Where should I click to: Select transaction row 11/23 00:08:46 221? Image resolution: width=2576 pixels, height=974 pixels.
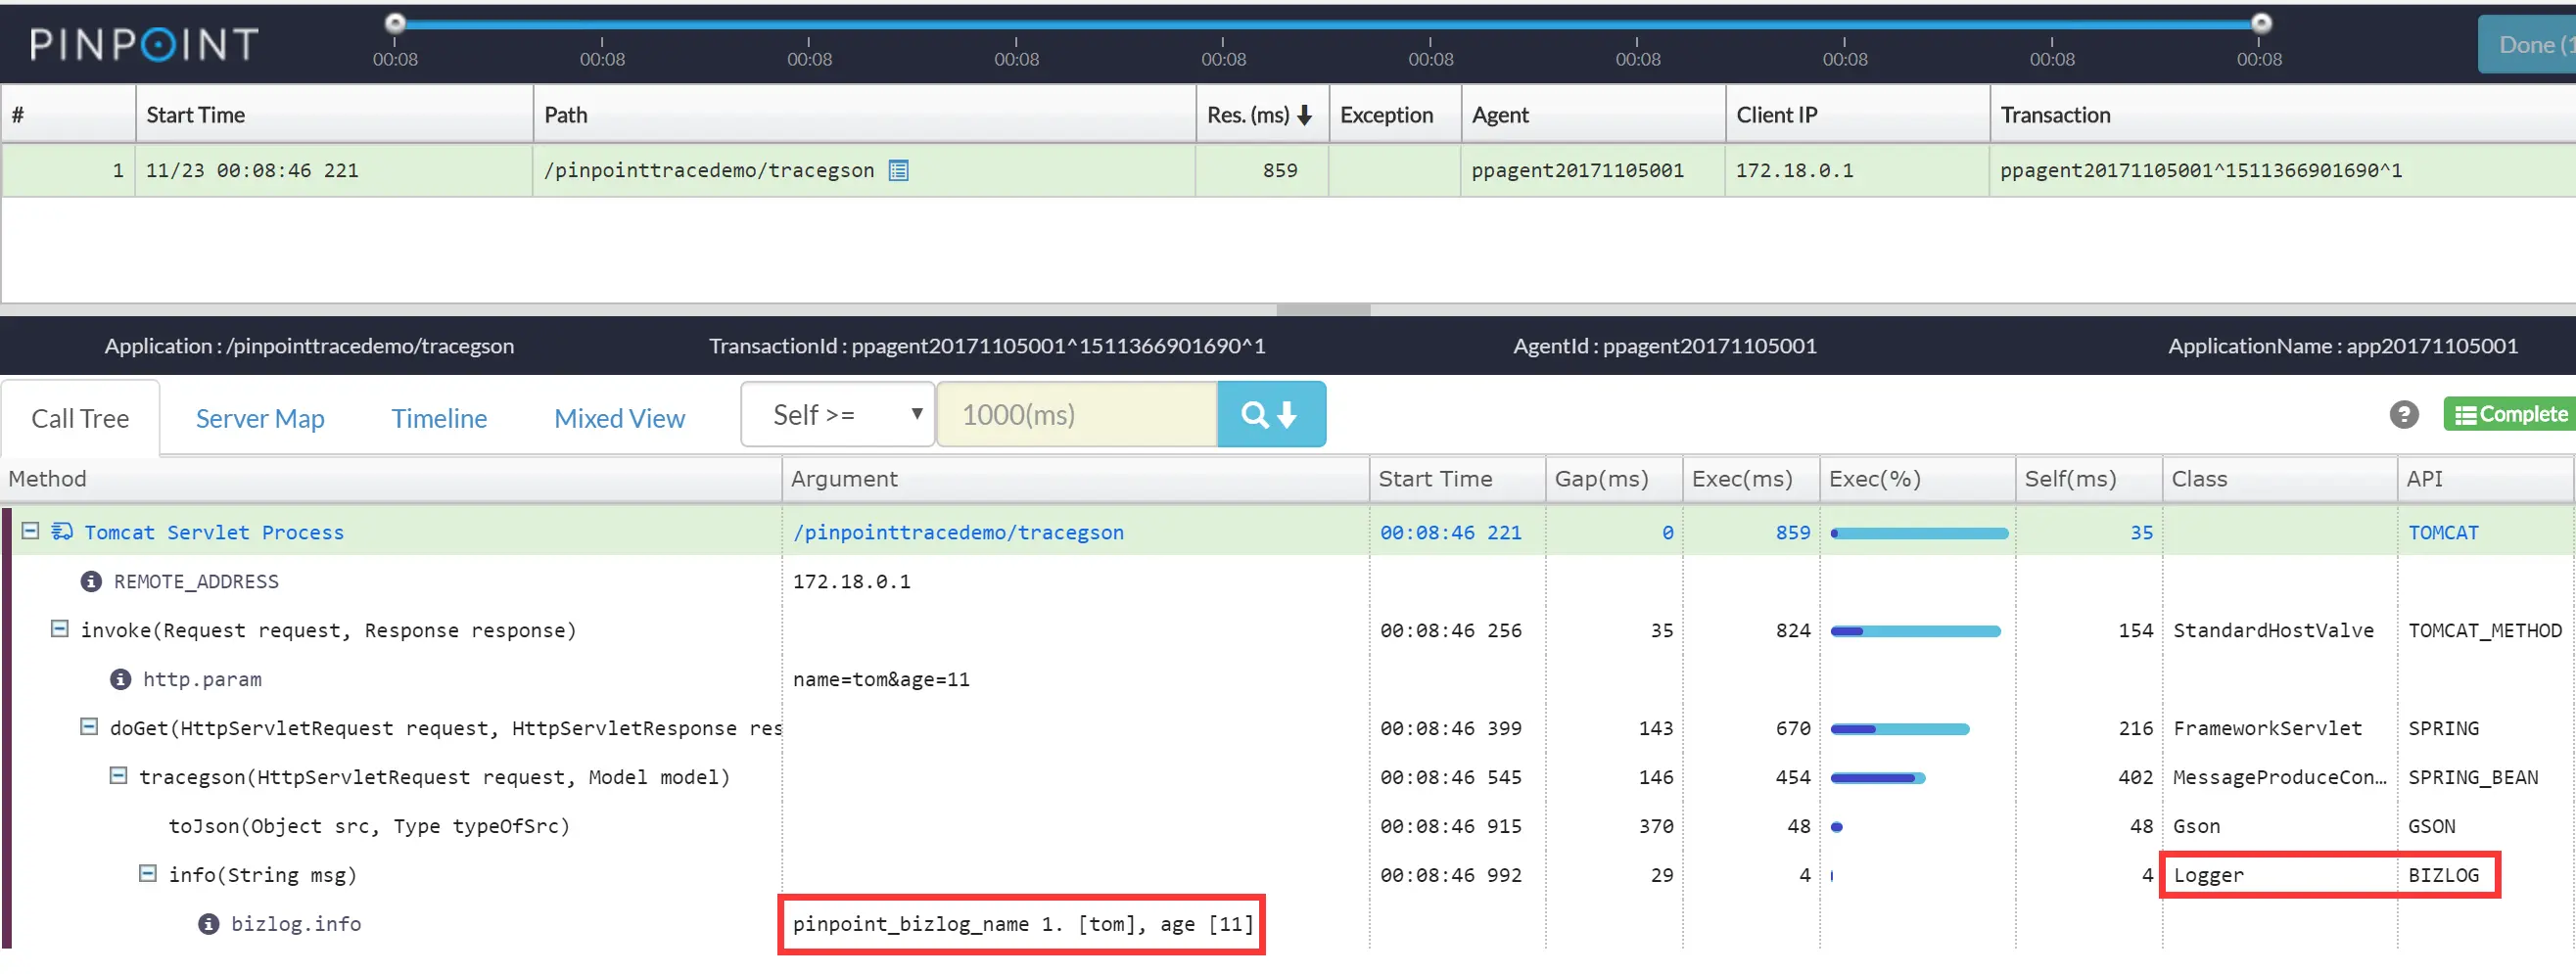(x=1288, y=171)
